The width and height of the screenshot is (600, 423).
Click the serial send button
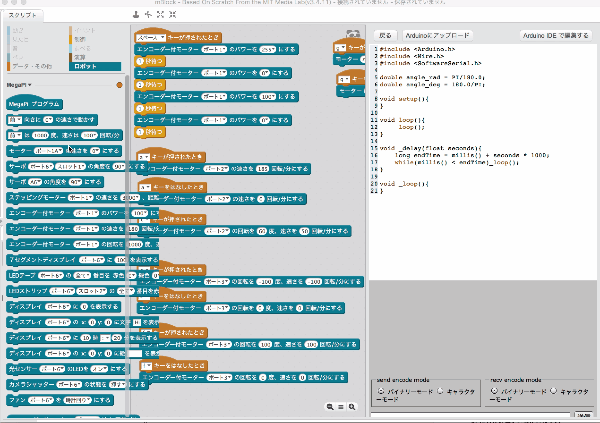tap(583, 415)
